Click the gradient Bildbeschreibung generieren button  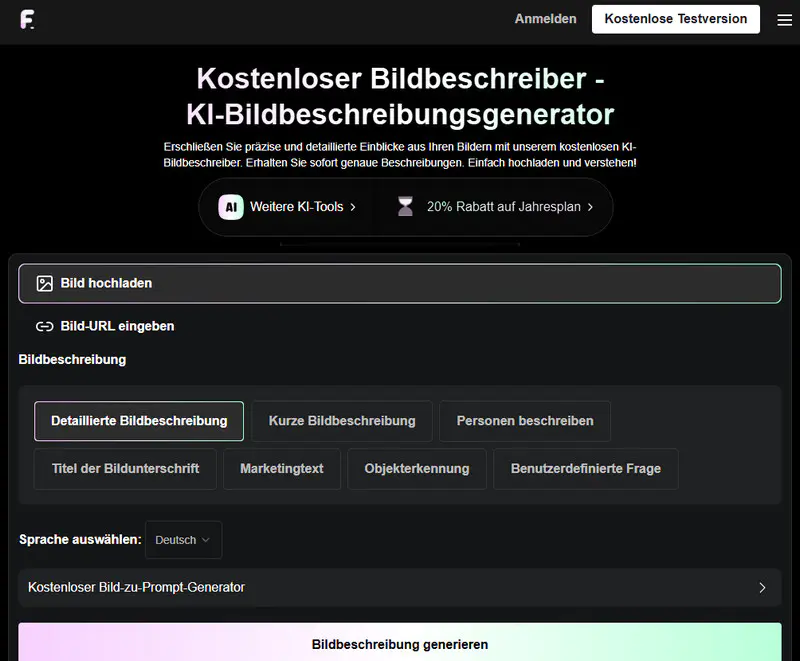[400, 644]
